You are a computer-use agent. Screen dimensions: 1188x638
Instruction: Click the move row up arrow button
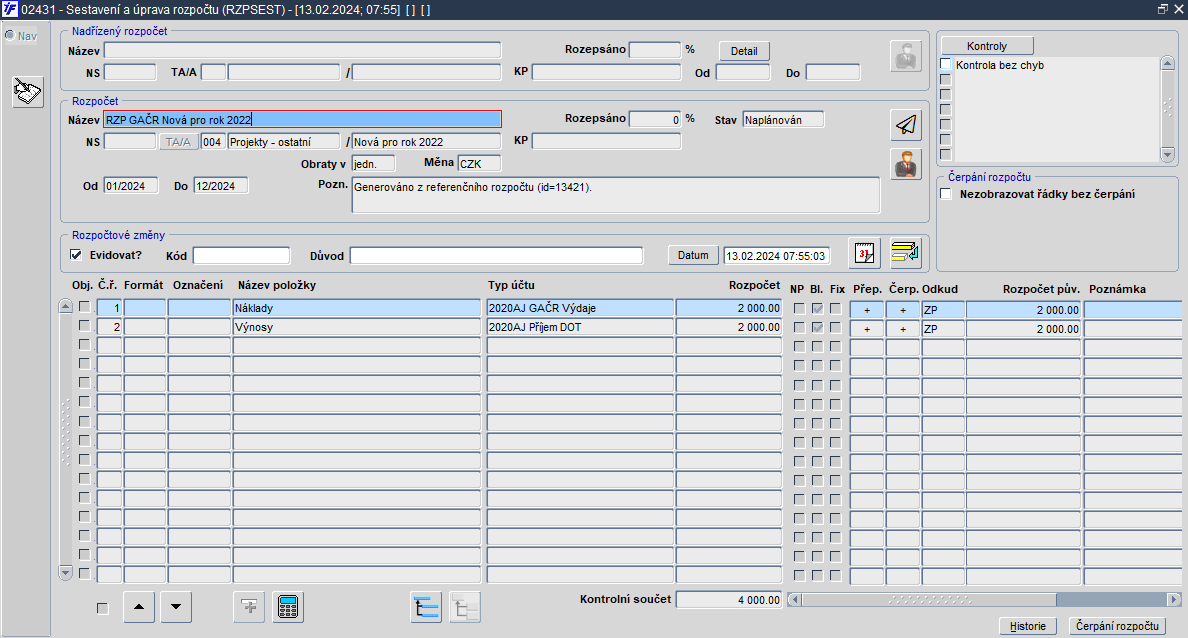click(x=139, y=607)
